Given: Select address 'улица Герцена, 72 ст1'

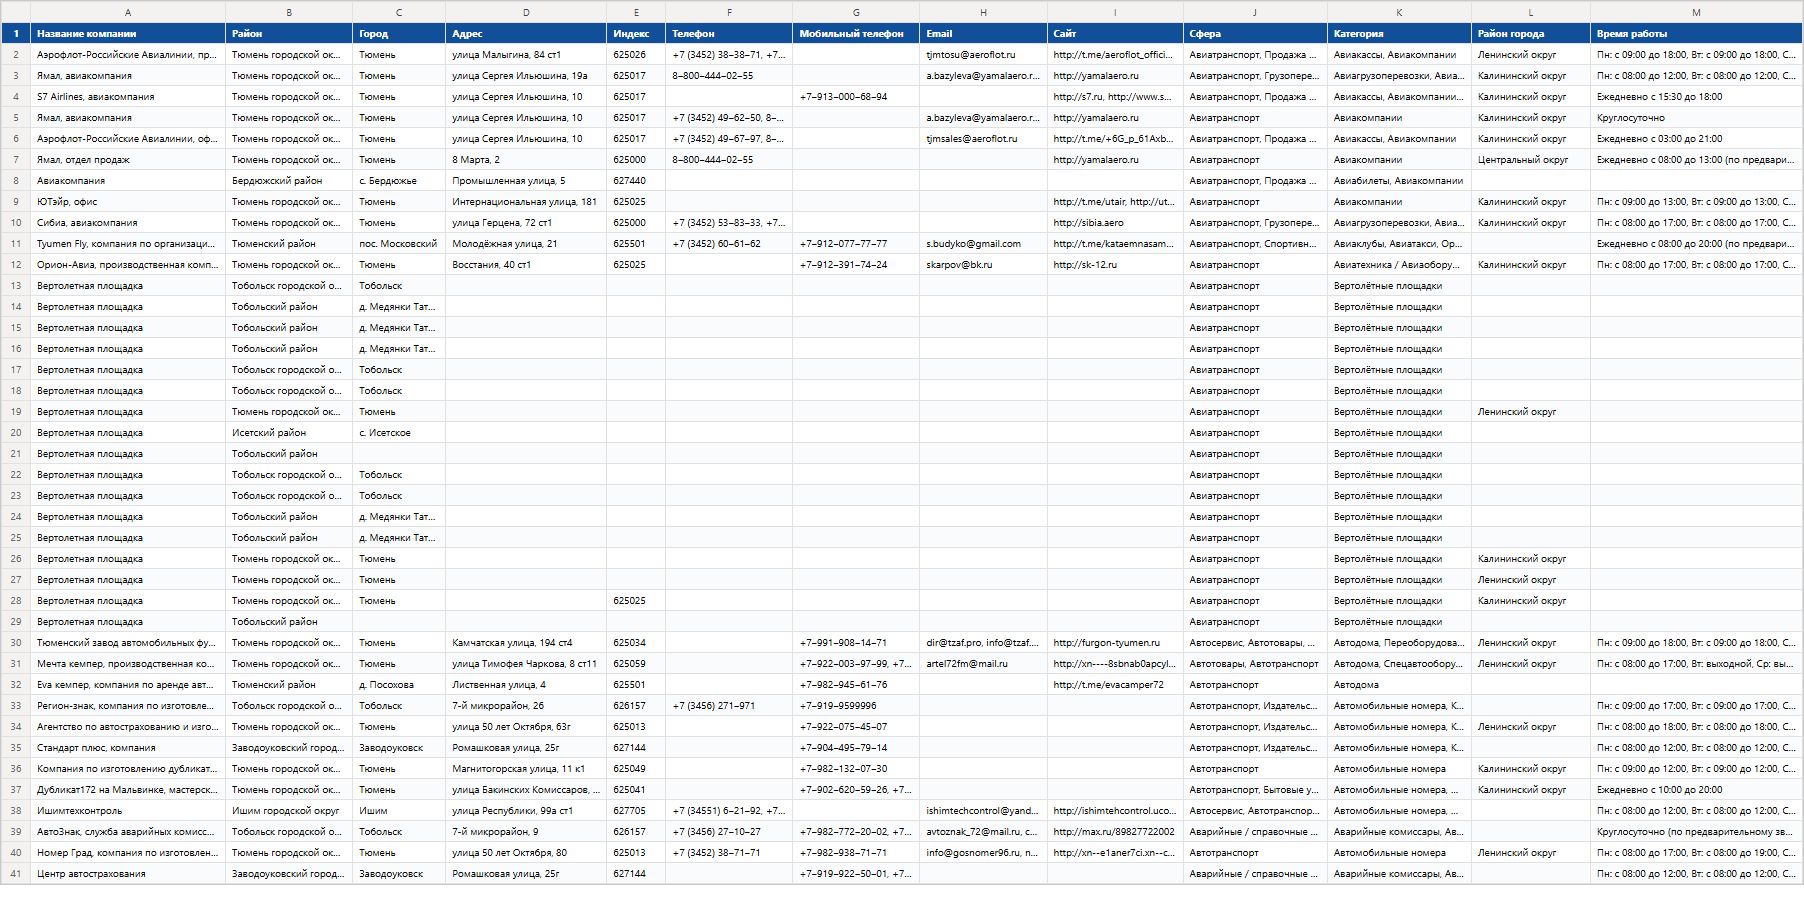Looking at the screenshot, I should 526,223.
